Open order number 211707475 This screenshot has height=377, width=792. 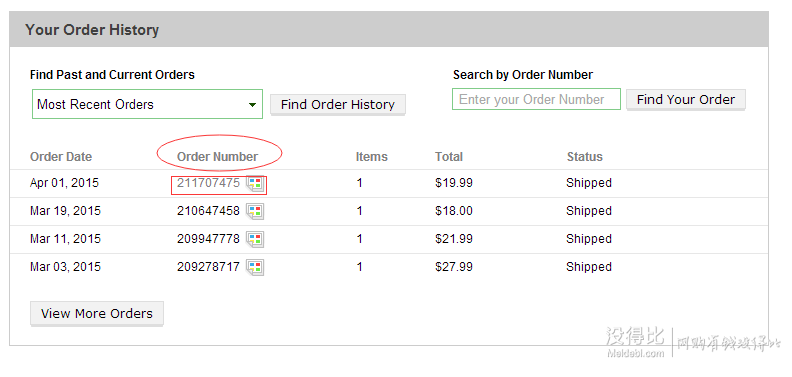click(208, 183)
